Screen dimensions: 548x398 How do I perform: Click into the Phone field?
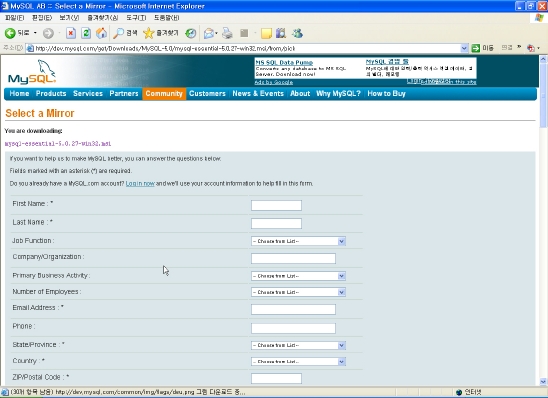pyautogui.click(x=294, y=328)
